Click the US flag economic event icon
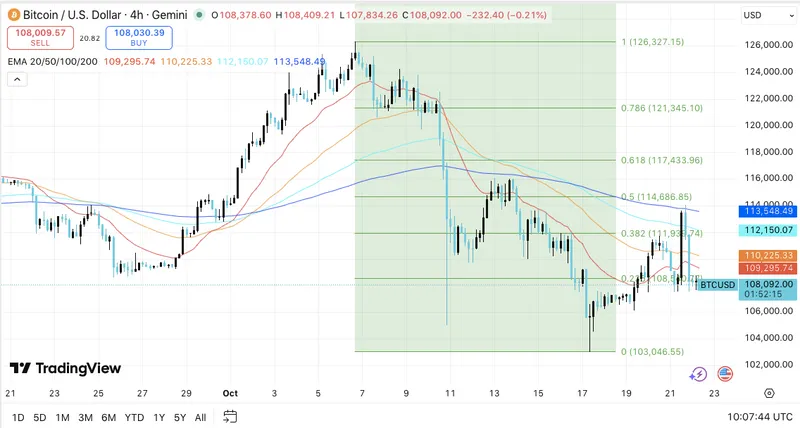Viewport: 800px width, 428px height. 723,374
